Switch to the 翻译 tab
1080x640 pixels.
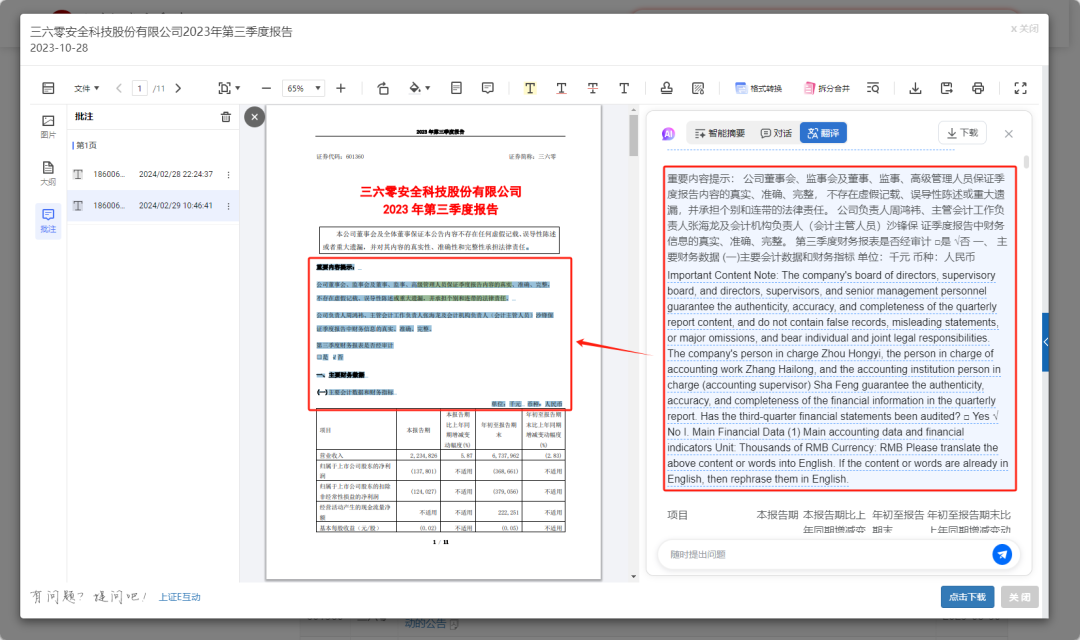(823, 133)
